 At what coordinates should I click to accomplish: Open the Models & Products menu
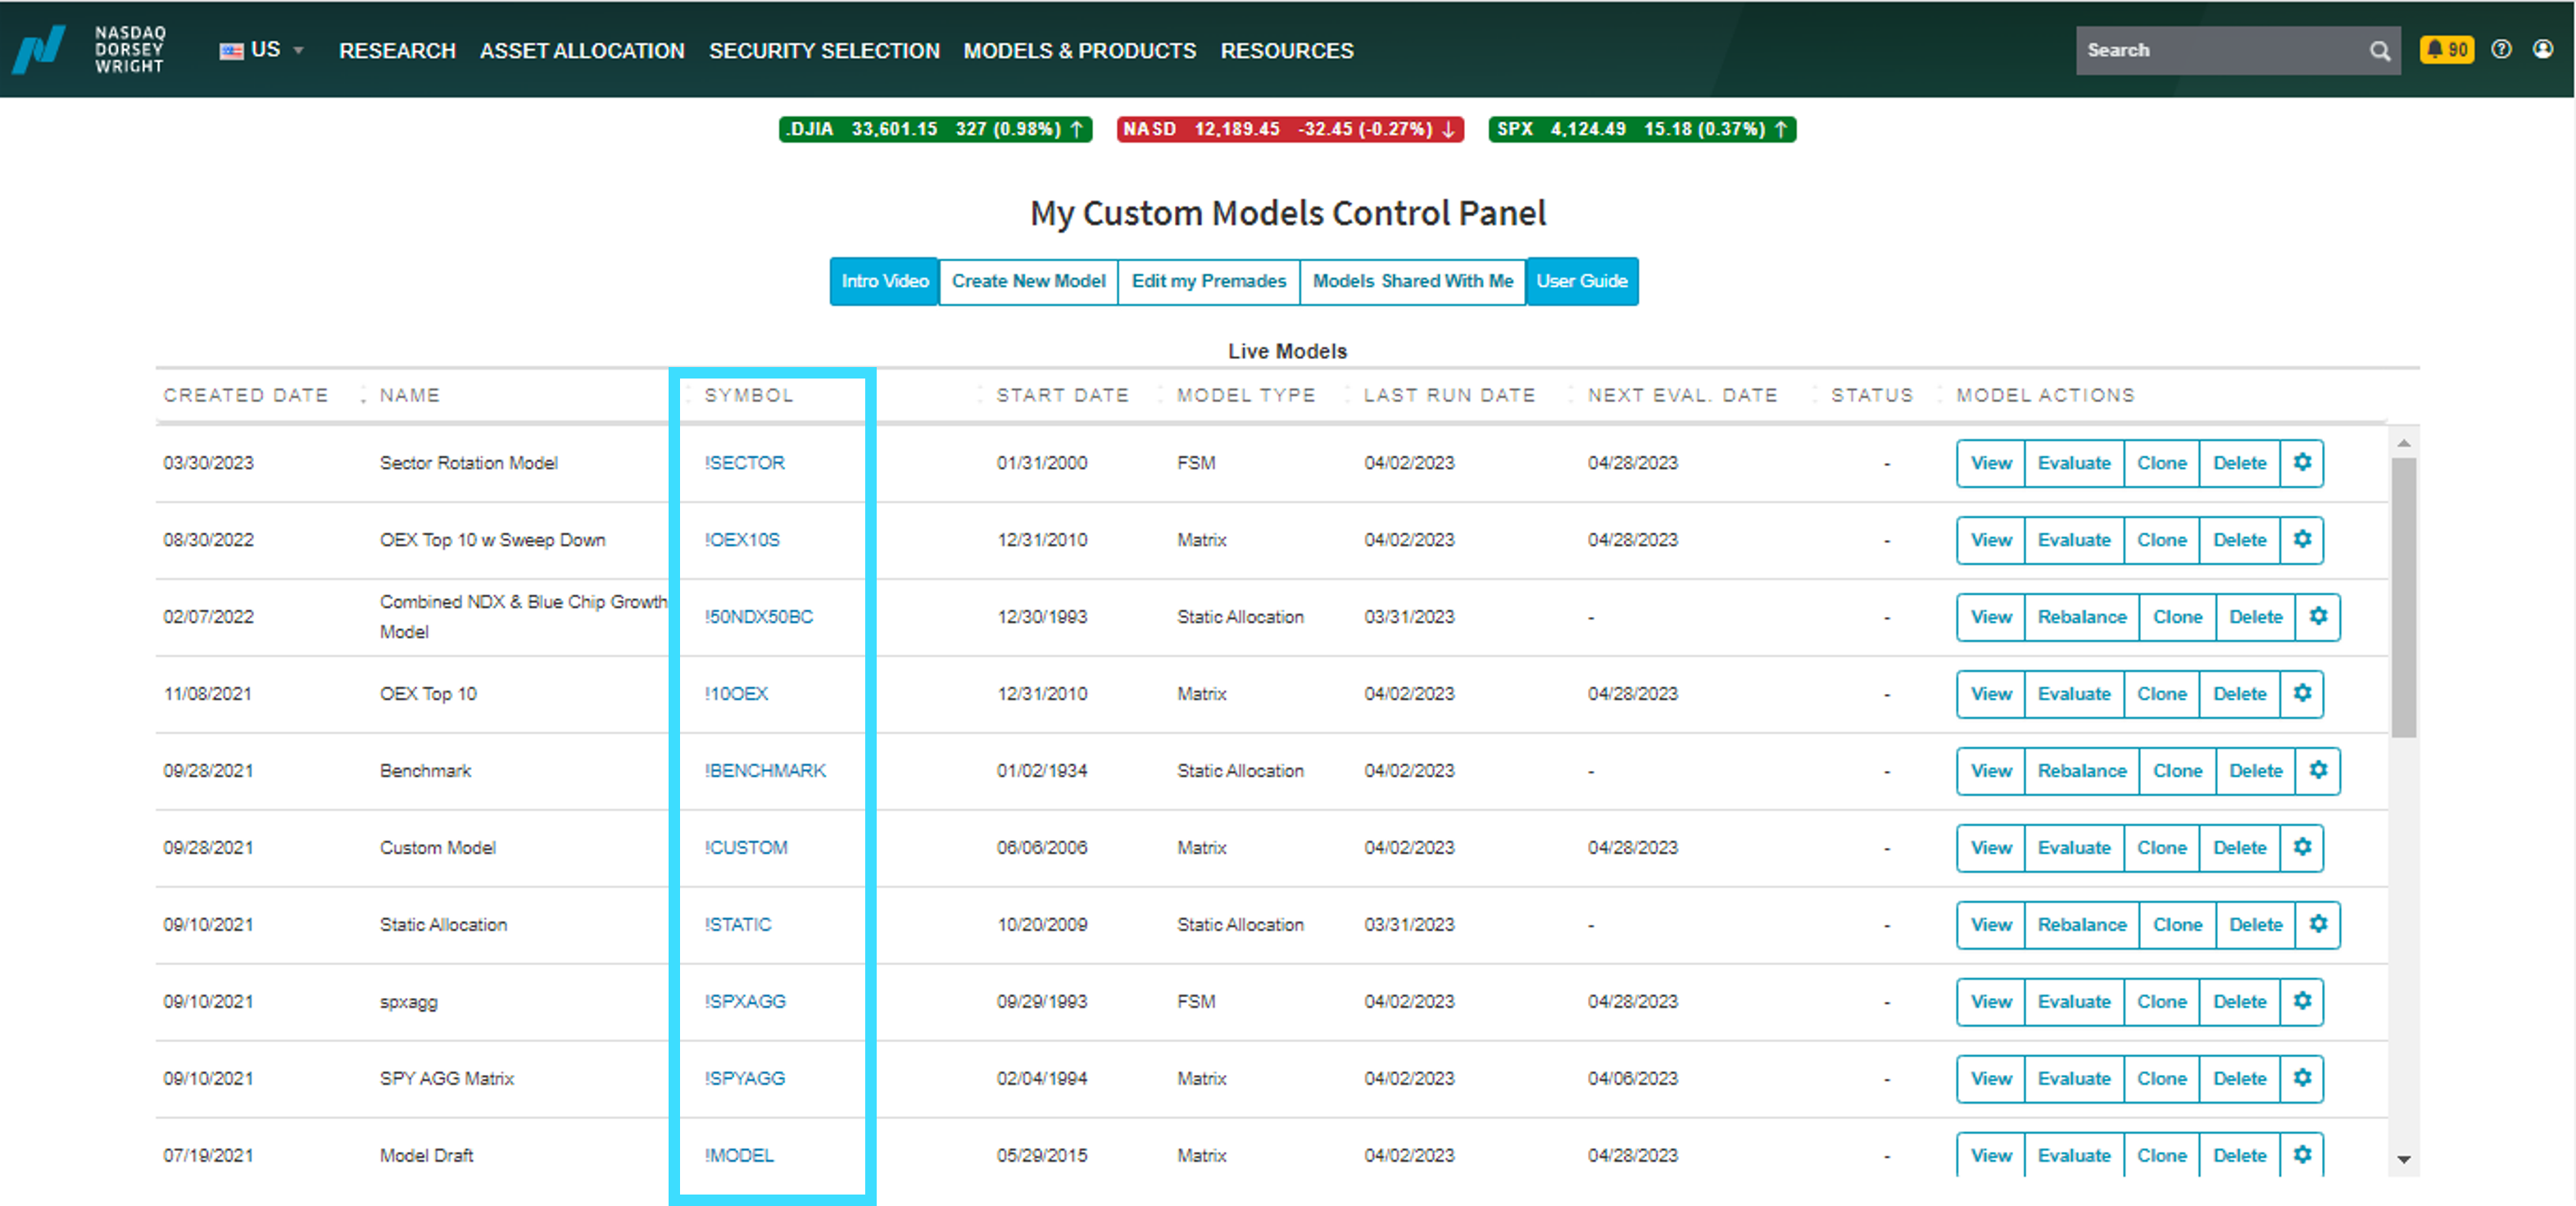1079,51
